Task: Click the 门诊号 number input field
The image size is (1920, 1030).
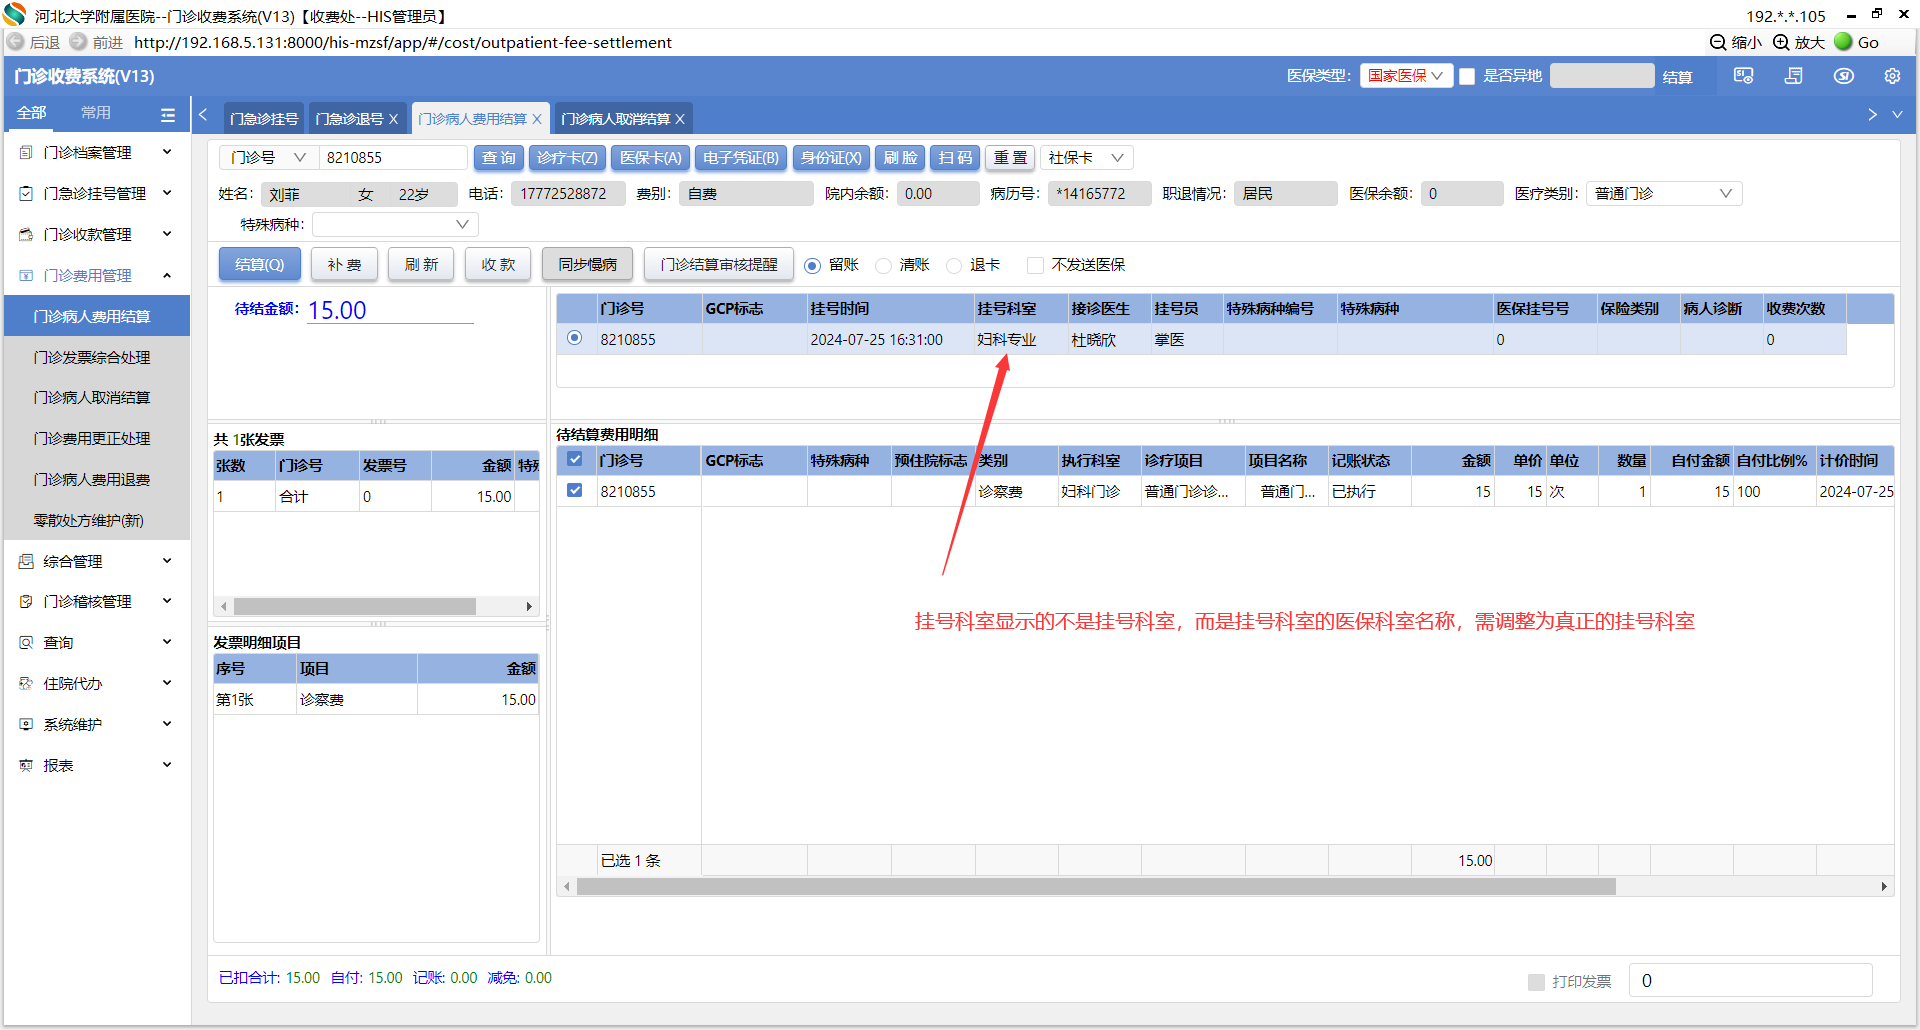Action: click(x=393, y=158)
